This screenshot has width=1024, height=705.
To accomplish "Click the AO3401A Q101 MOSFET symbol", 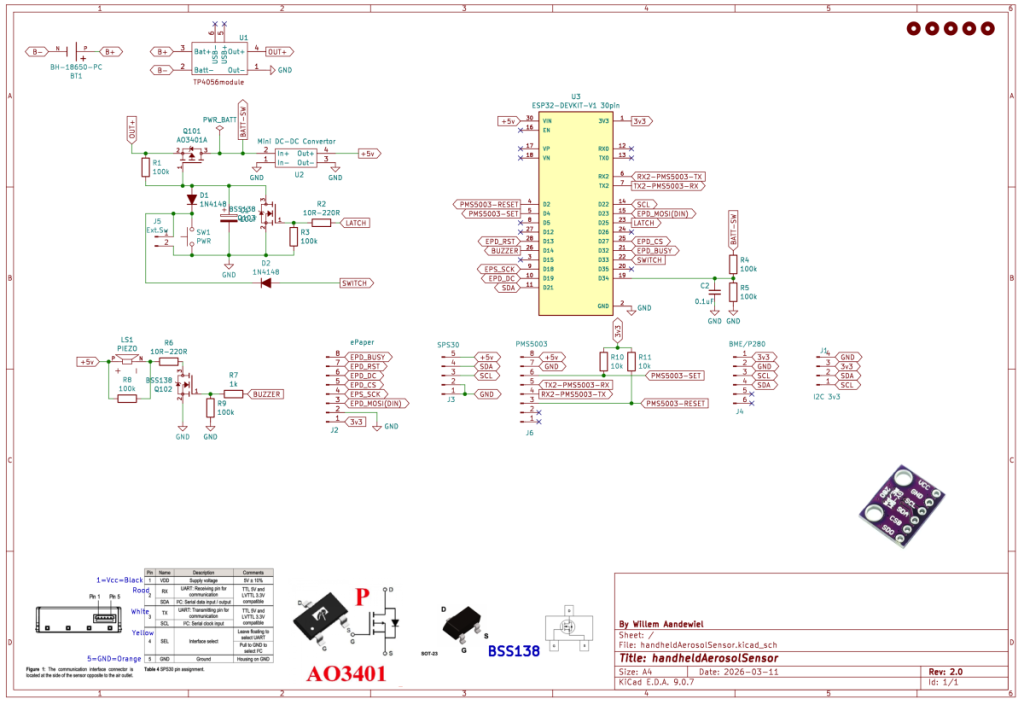I will tap(188, 156).
